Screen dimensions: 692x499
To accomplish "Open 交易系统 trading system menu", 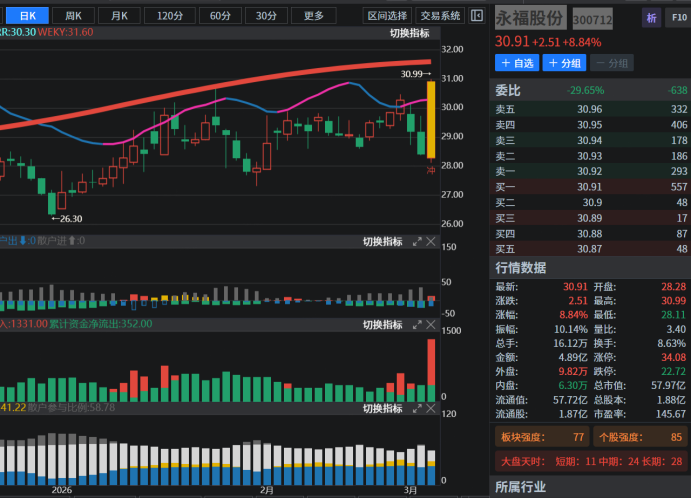I will tap(441, 15).
